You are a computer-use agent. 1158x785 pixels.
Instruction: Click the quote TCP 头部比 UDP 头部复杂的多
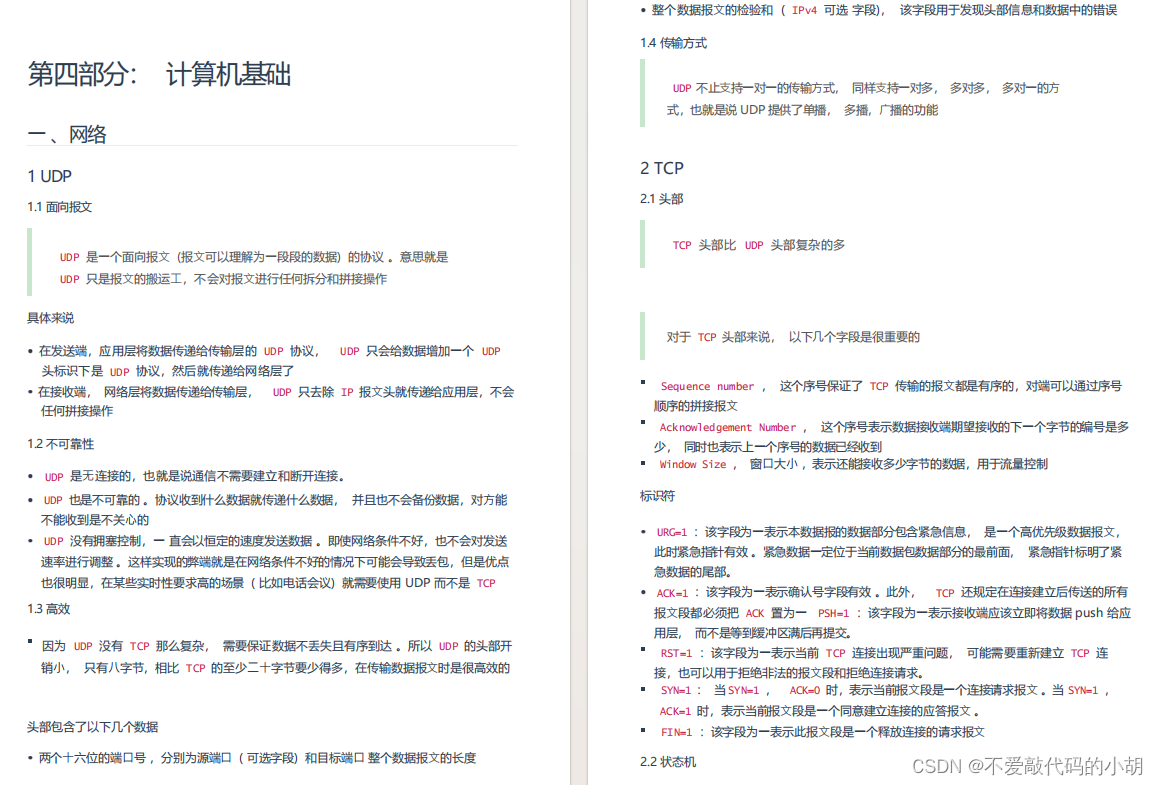click(758, 245)
